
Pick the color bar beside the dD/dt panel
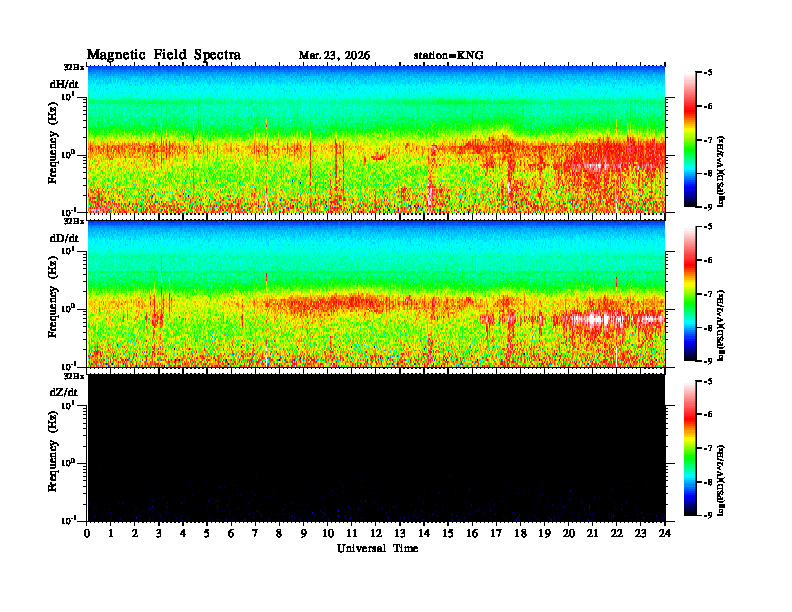click(x=689, y=294)
